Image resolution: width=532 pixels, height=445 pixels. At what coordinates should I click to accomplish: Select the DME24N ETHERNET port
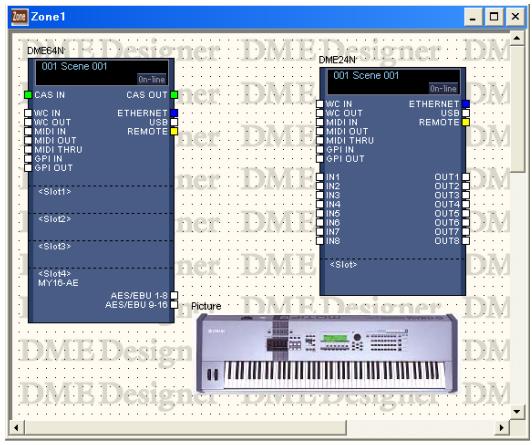coord(466,104)
